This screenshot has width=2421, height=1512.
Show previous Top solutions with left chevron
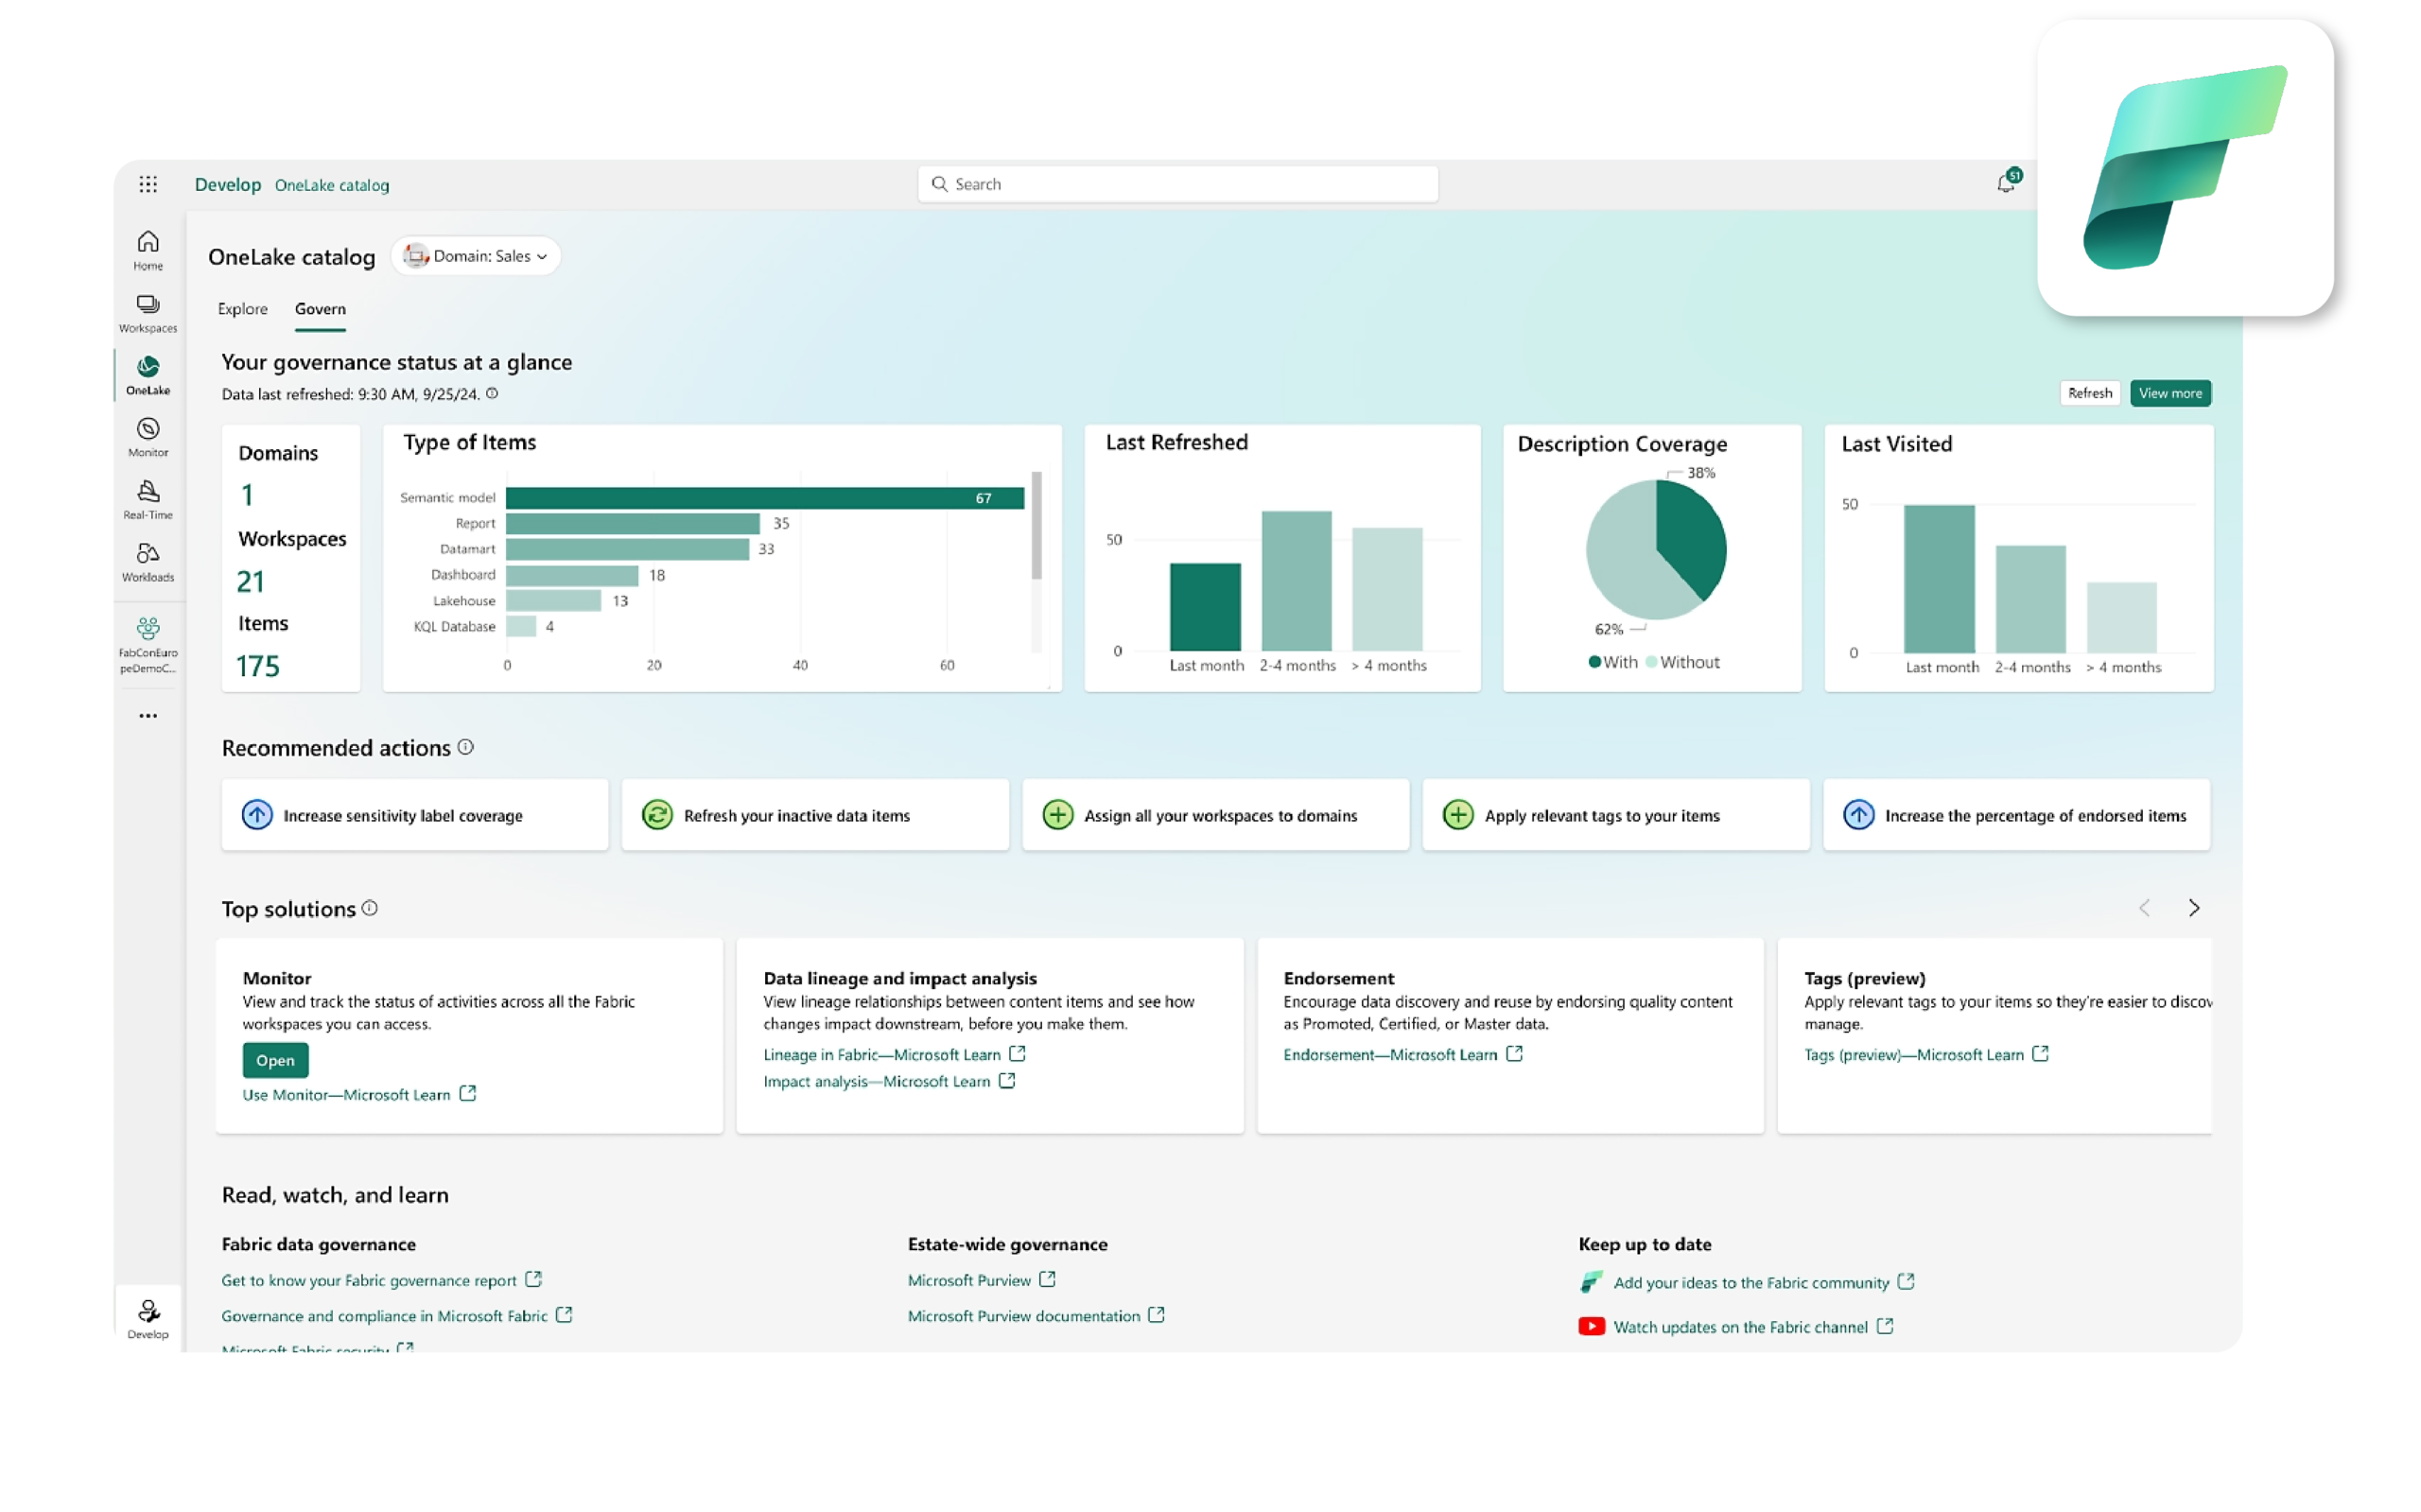click(2144, 908)
